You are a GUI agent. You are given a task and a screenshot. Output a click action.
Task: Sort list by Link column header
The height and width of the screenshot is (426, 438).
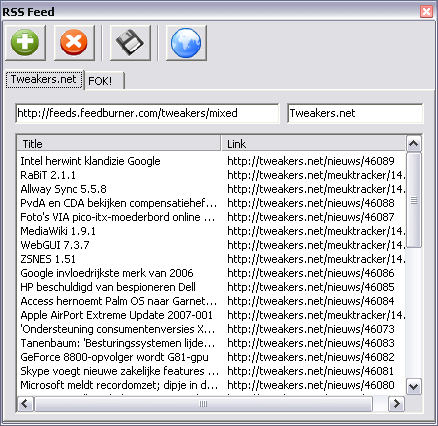313,144
